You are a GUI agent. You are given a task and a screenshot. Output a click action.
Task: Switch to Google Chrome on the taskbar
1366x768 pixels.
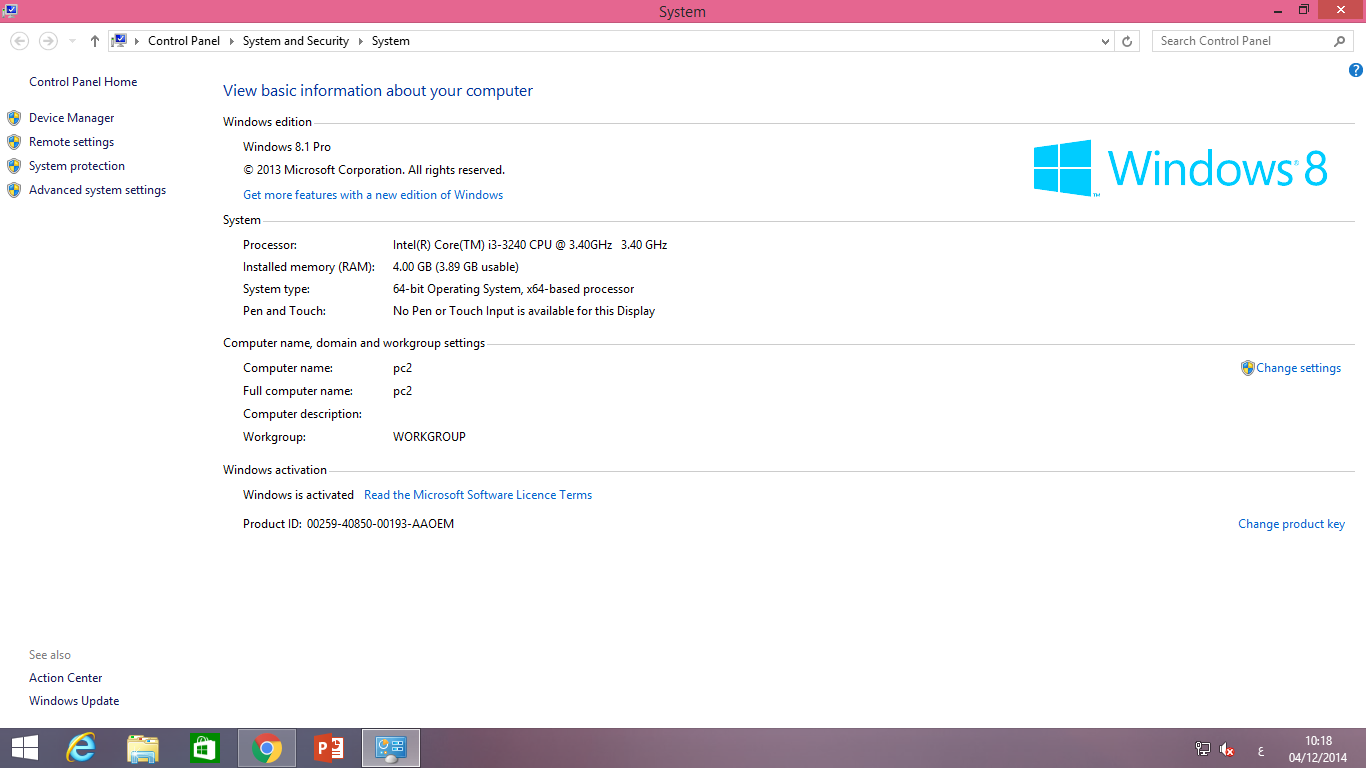(x=267, y=748)
